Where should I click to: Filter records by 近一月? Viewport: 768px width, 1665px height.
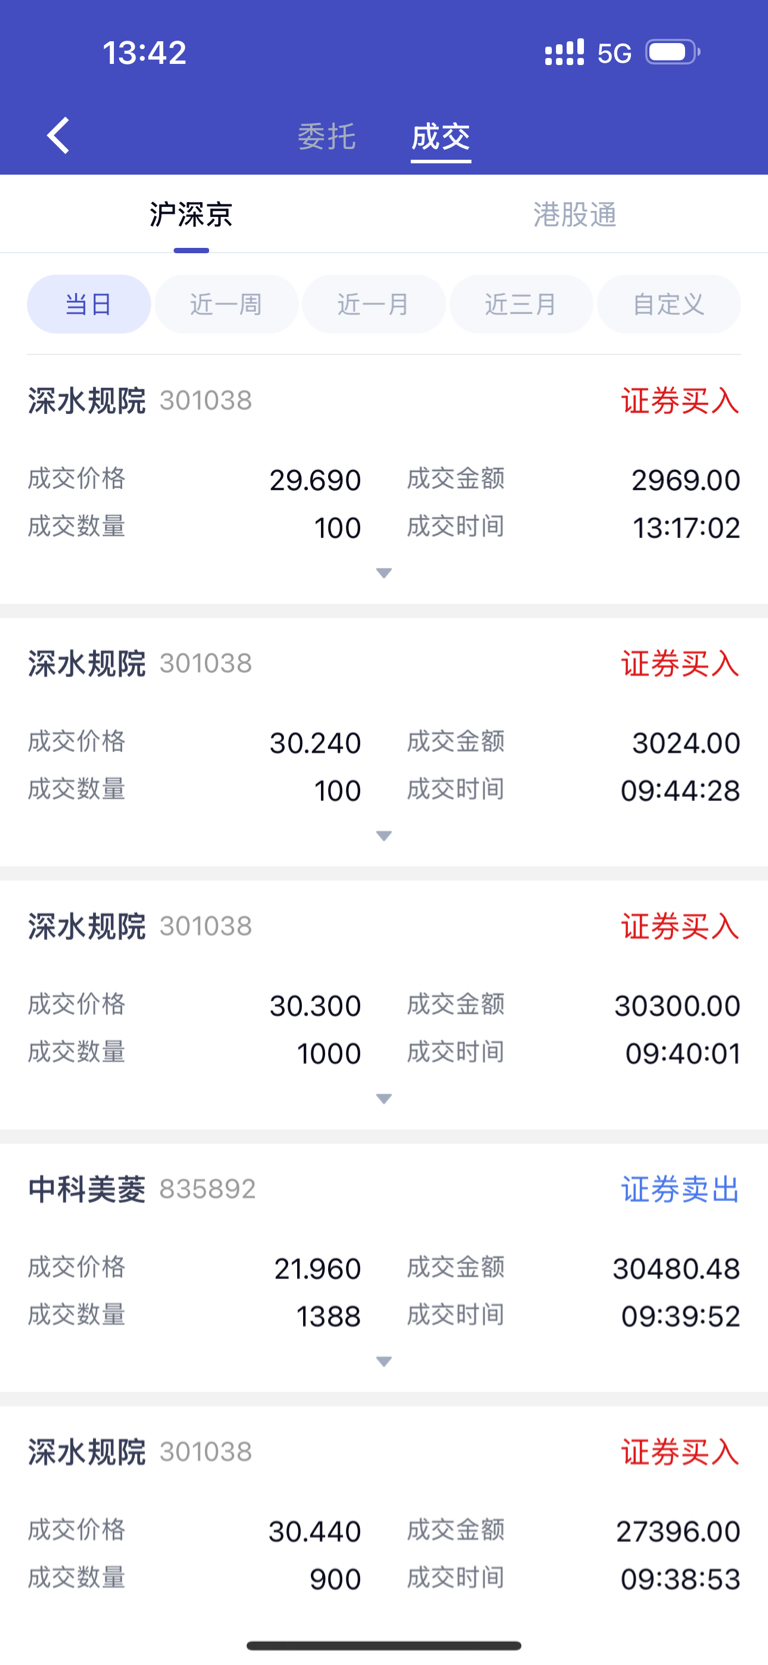tap(374, 304)
